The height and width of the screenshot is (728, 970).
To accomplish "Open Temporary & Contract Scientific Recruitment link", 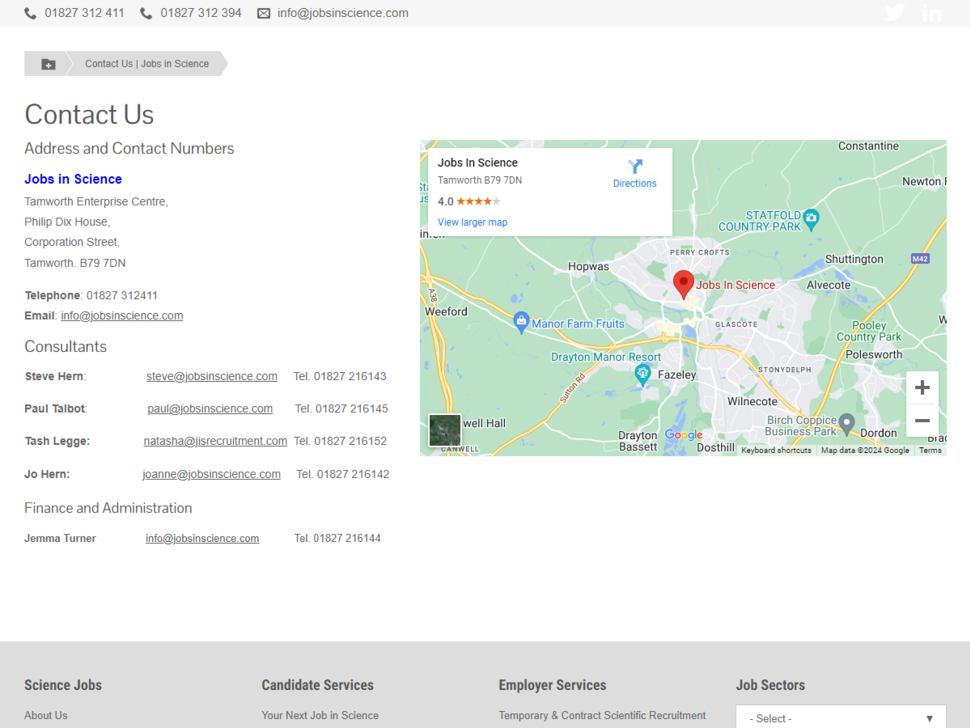I will point(602,715).
